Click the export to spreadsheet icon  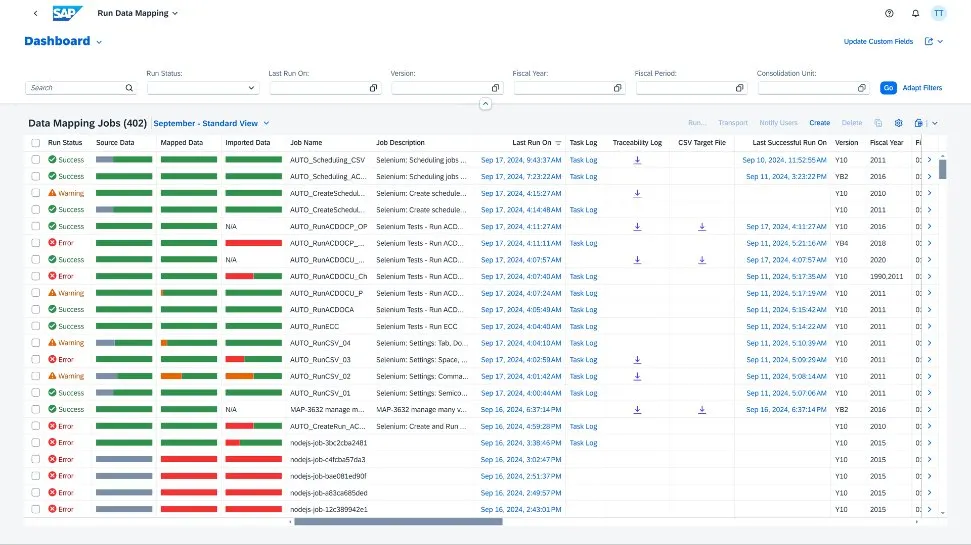point(919,123)
